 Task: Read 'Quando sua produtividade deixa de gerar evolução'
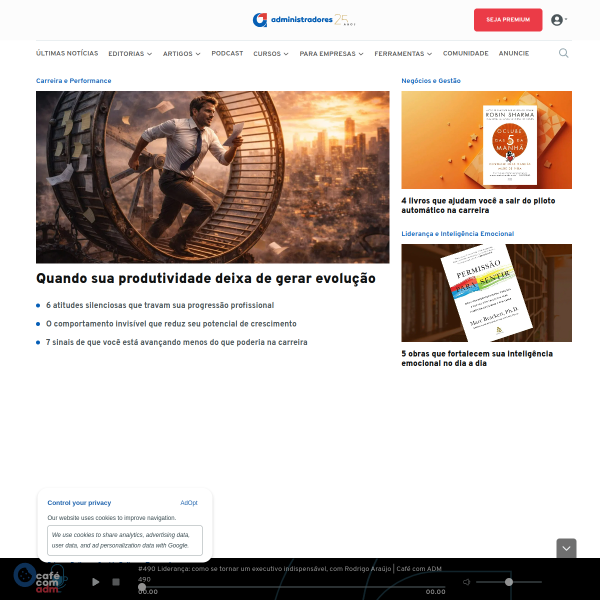[x=206, y=279]
